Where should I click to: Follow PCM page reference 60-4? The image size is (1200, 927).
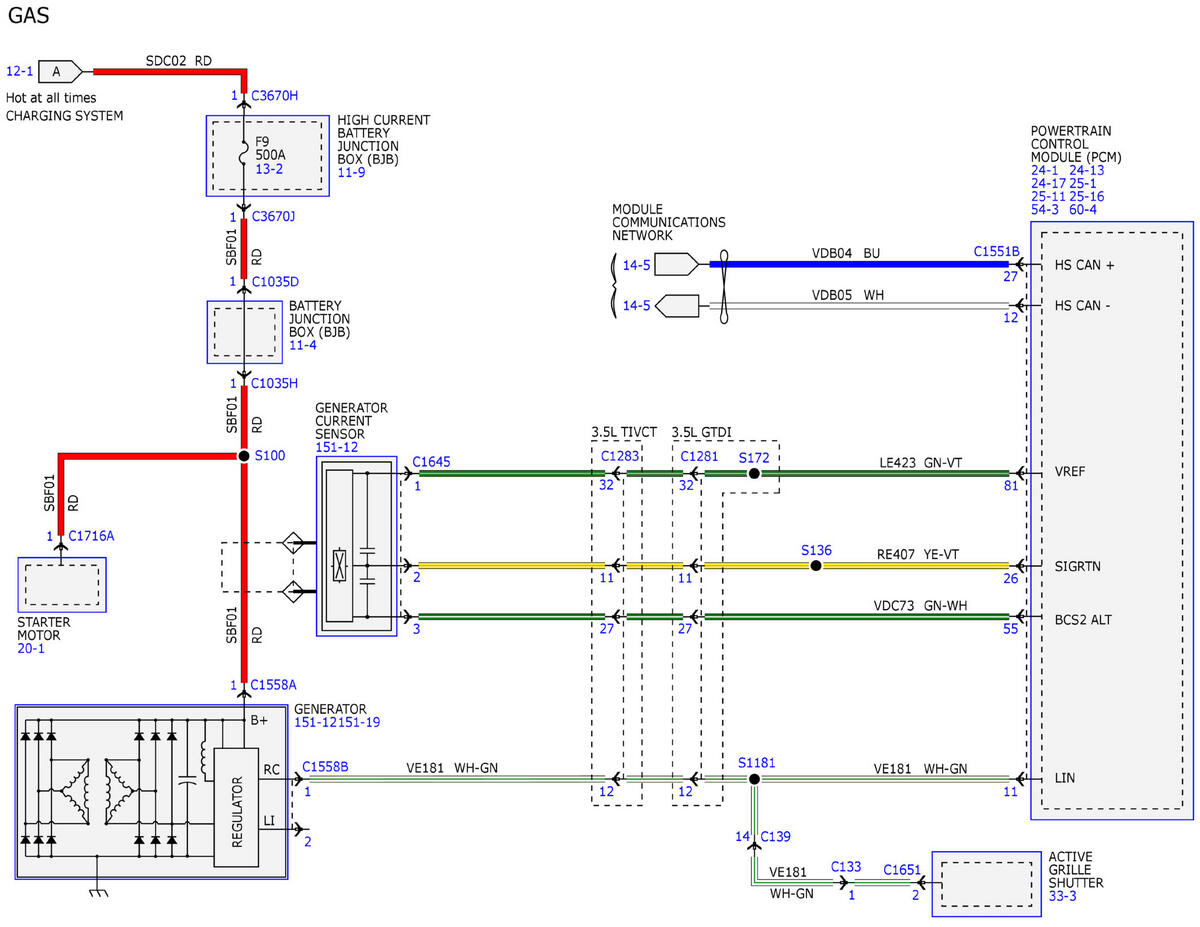click(1083, 209)
